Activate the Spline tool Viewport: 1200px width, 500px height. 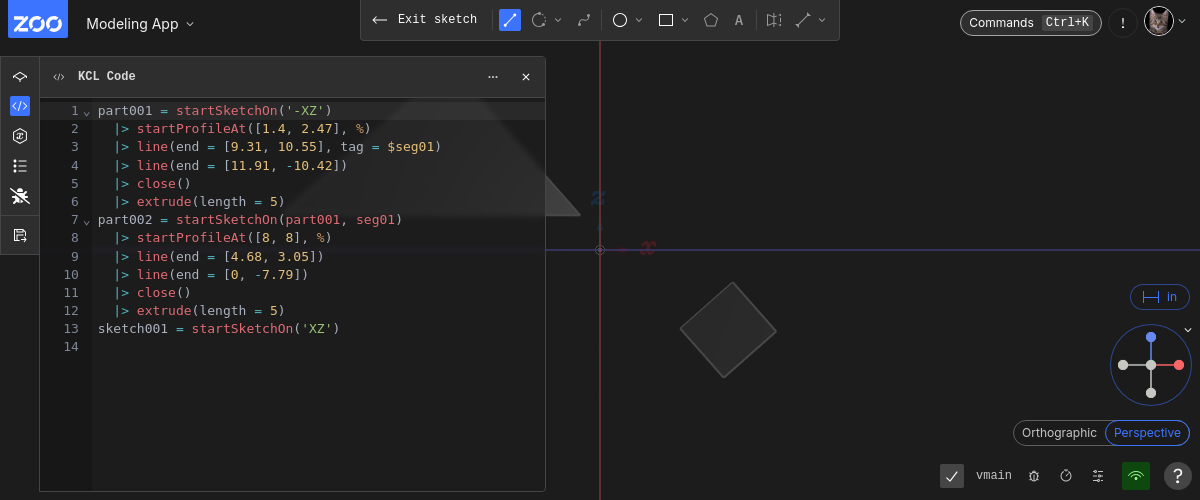(x=585, y=20)
